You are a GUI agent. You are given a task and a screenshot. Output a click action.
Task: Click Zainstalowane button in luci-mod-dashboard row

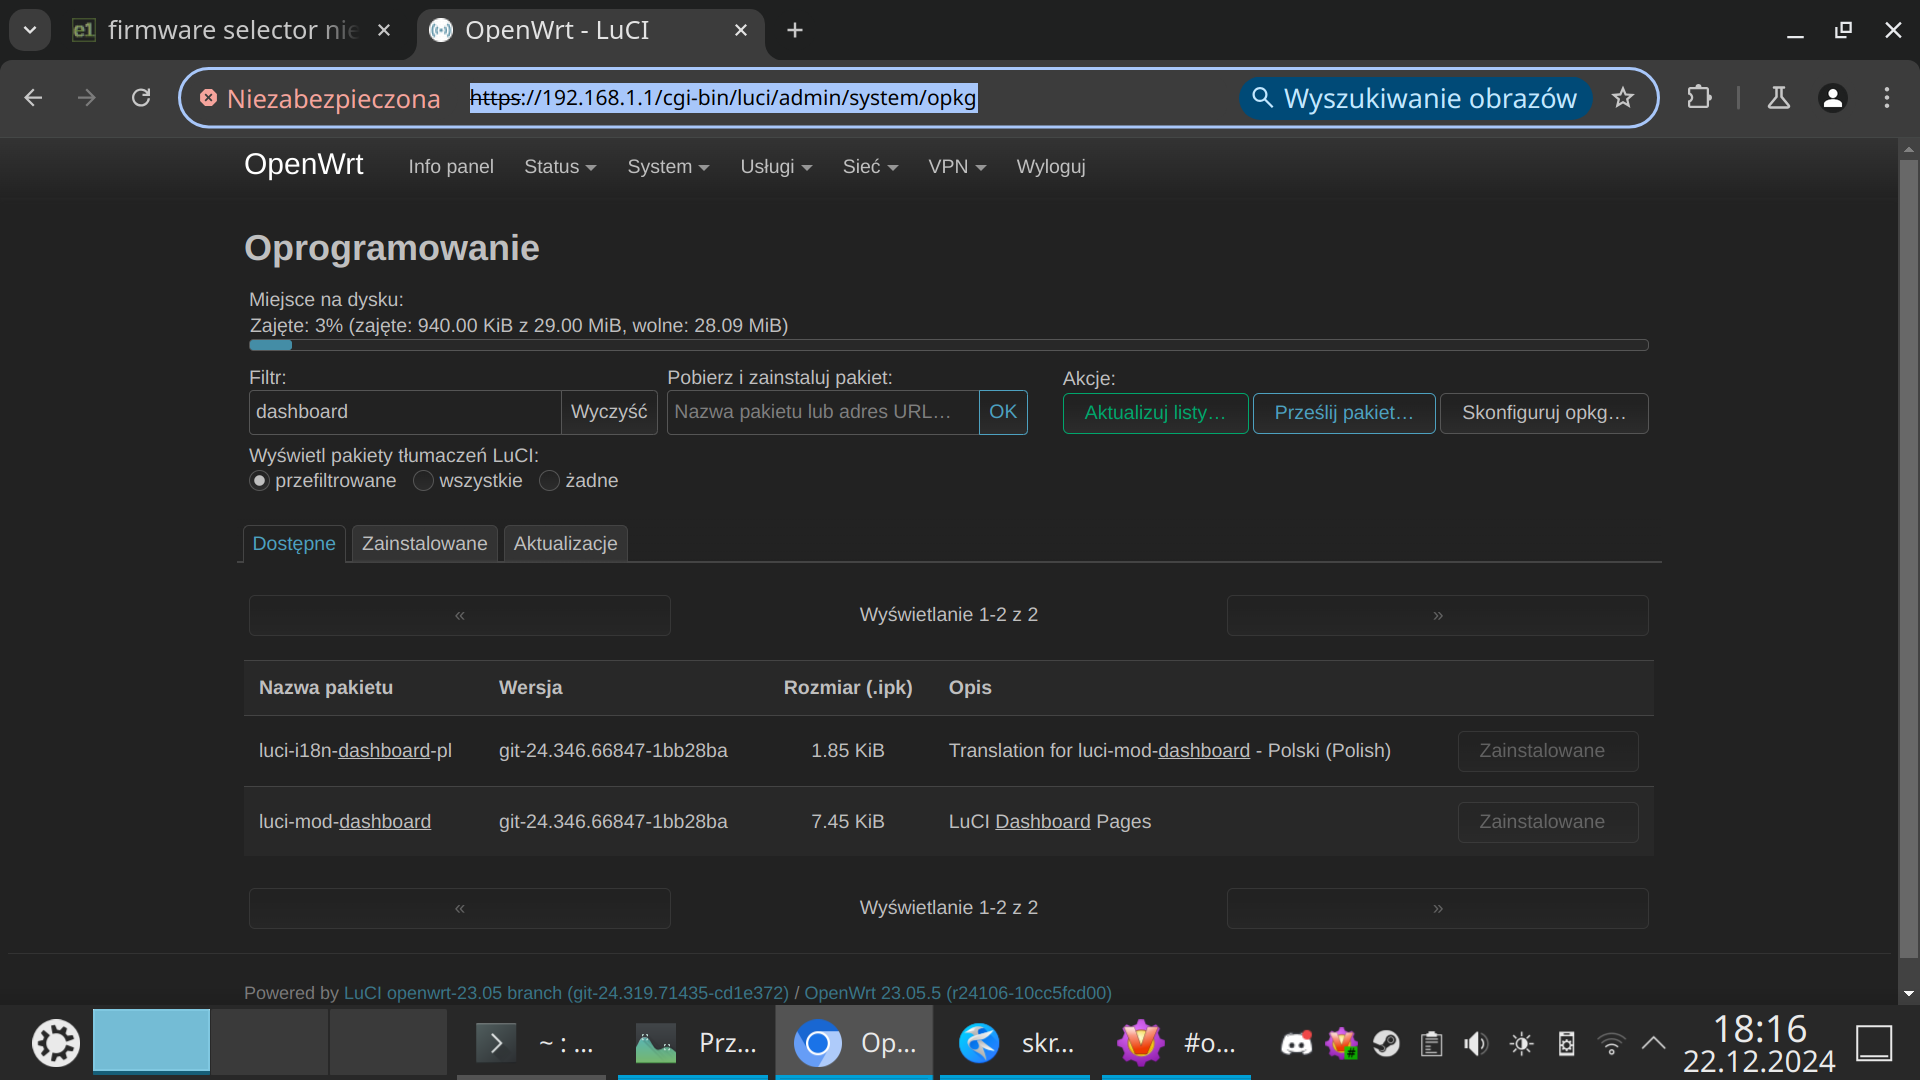pyautogui.click(x=1548, y=822)
